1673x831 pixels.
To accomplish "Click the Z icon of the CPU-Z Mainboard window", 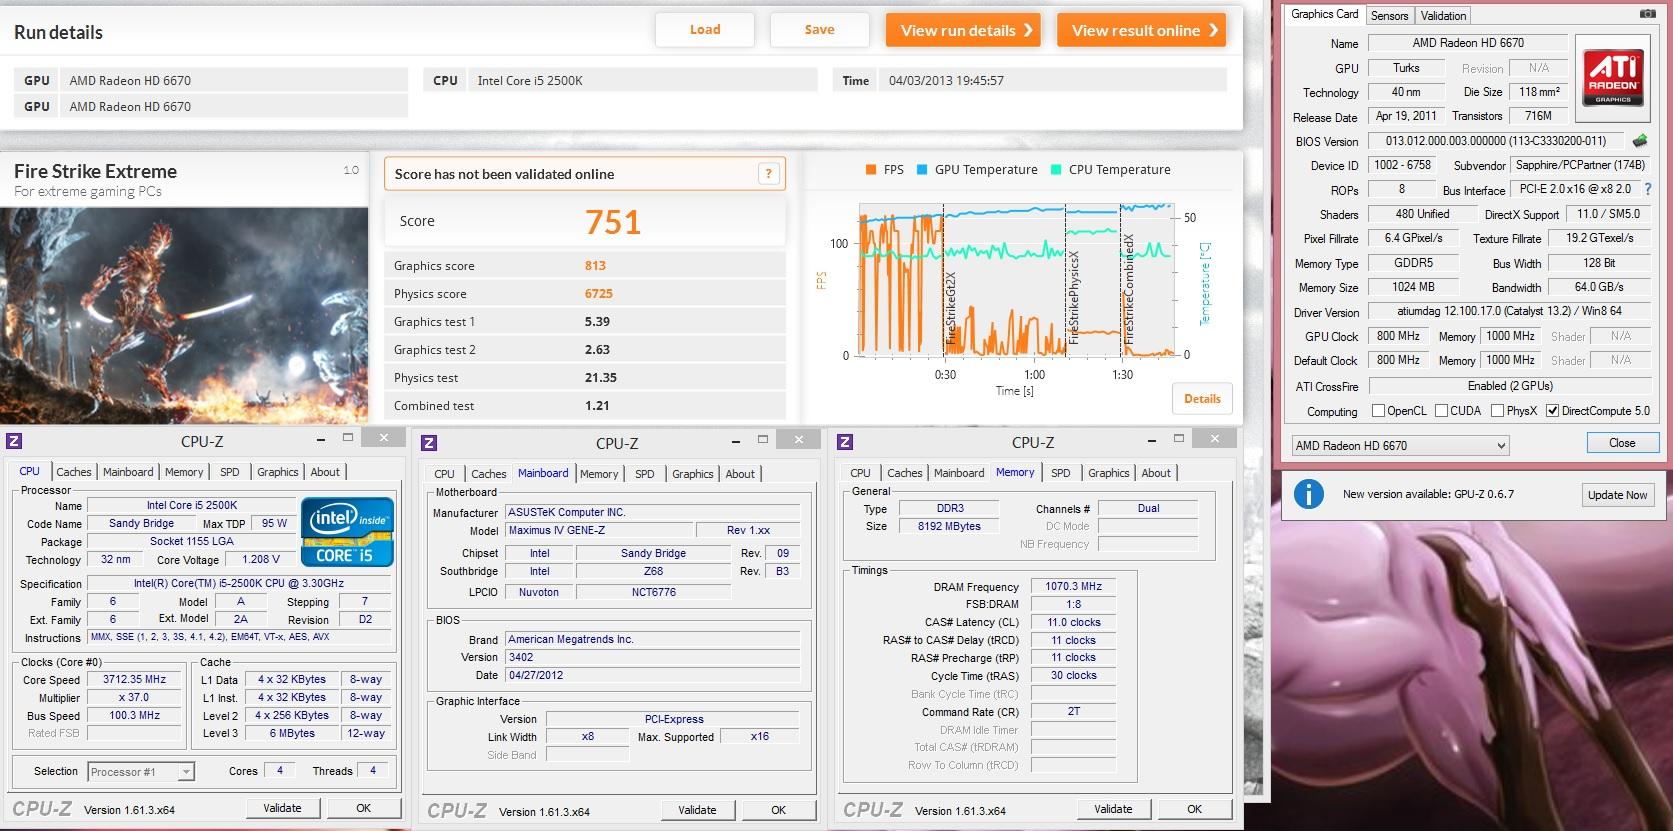I will click(x=429, y=443).
